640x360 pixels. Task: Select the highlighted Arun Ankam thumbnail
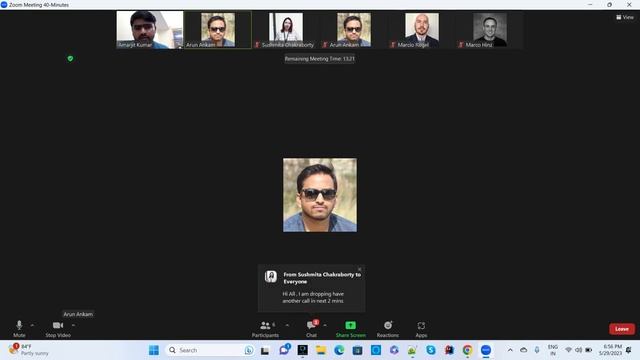218,30
